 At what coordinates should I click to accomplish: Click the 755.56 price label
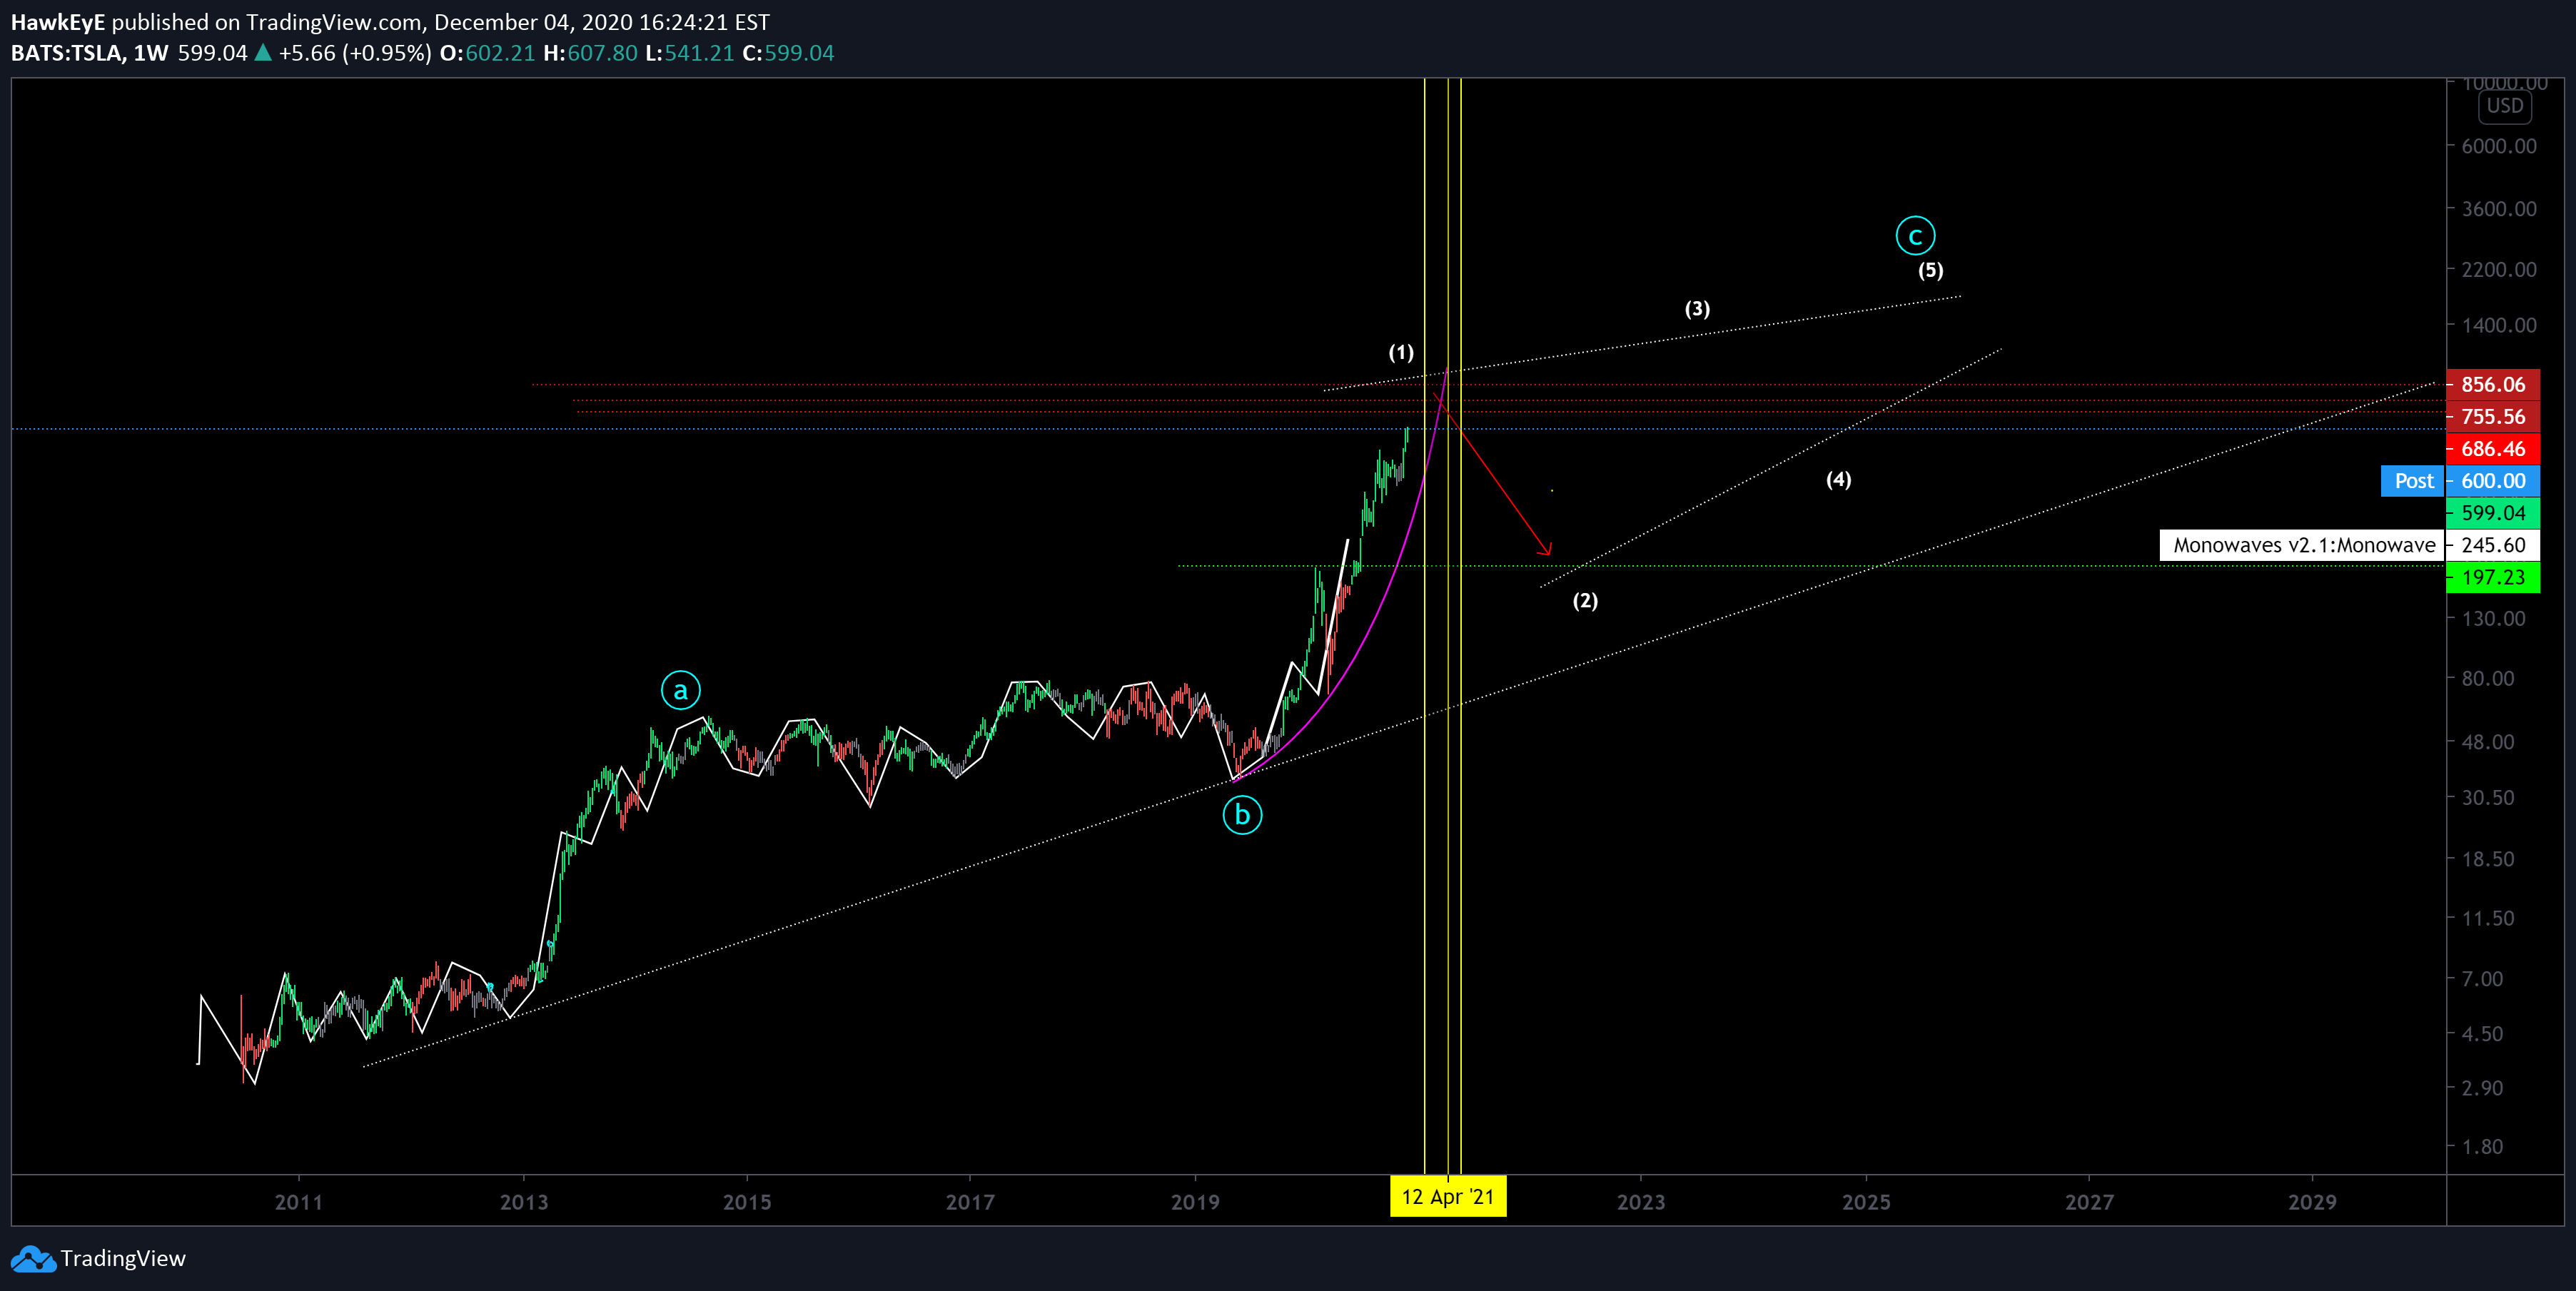tap(2493, 417)
